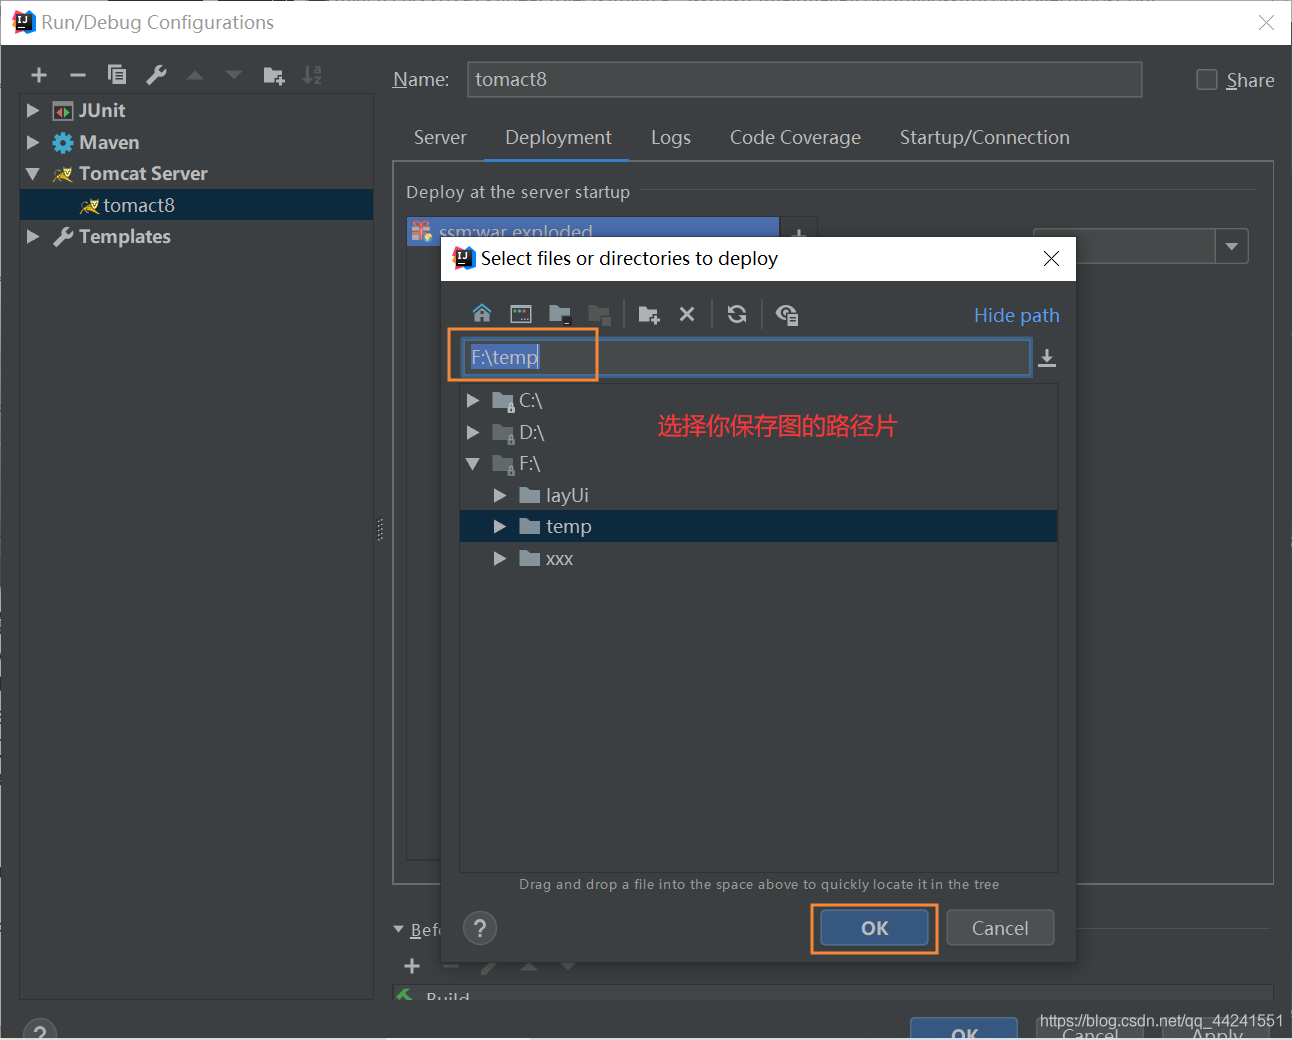The image size is (1292, 1040).
Task: Click Cancel in the file chooser
Action: [1000, 928]
